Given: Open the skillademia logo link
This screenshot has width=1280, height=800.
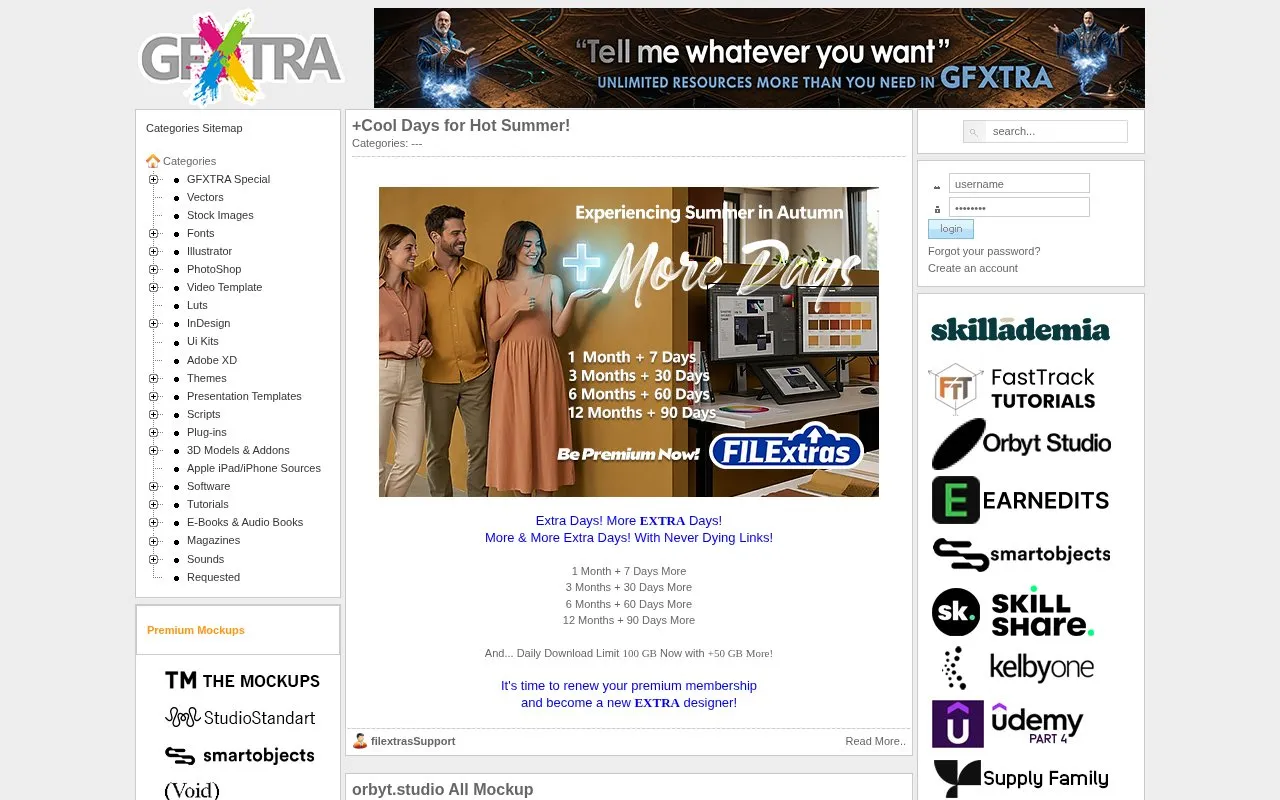Looking at the screenshot, I should click(x=1020, y=330).
